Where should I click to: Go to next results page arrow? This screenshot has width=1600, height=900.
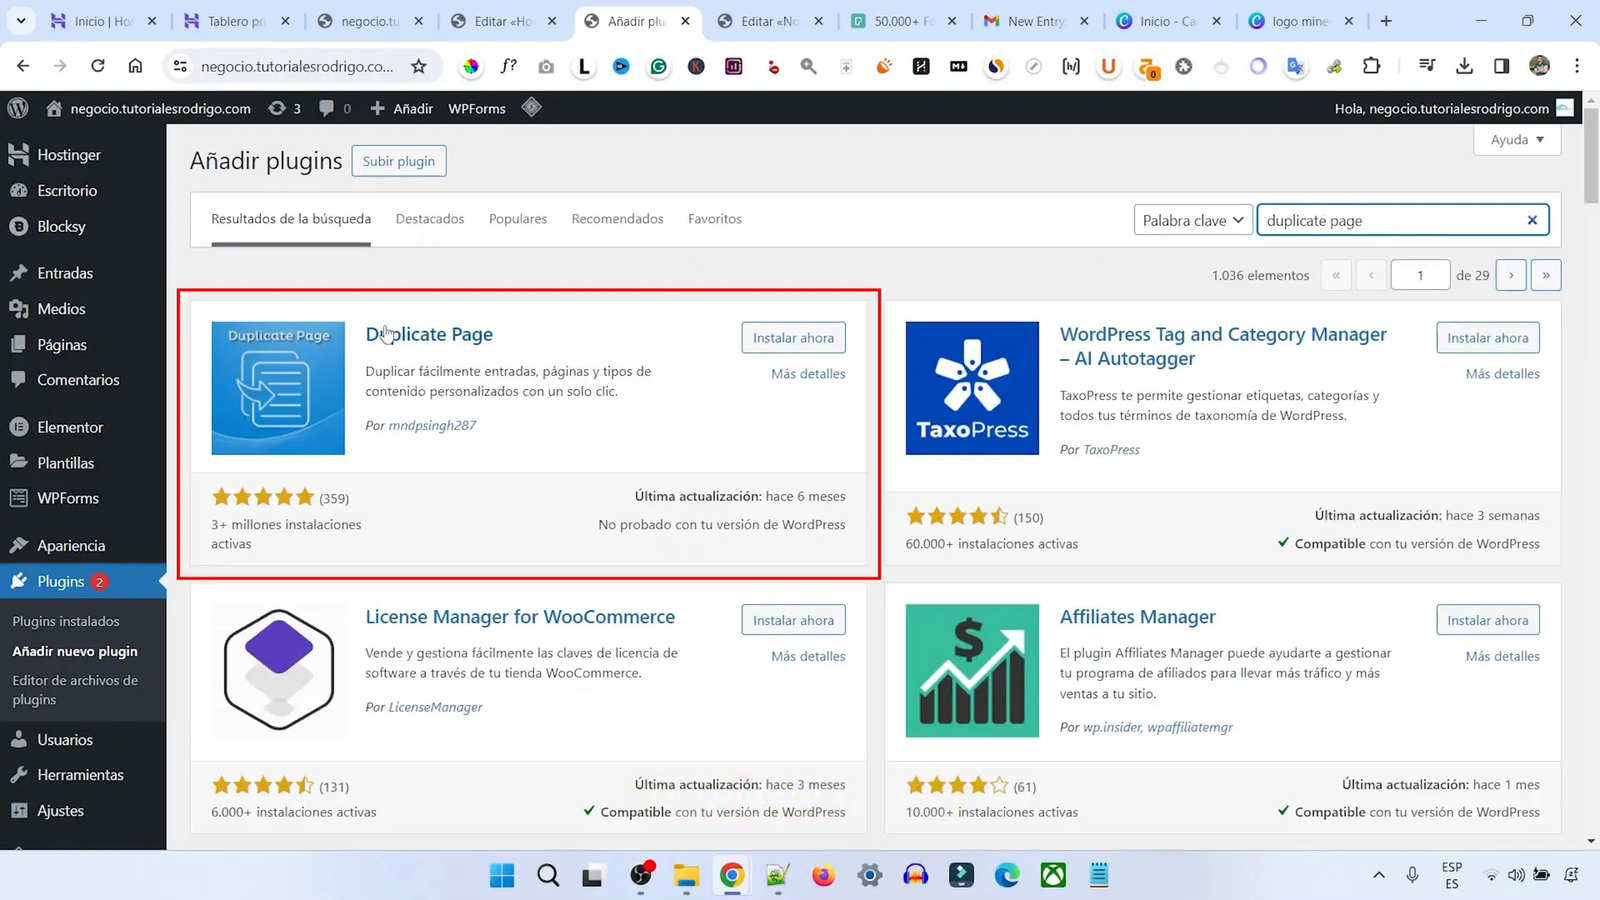tap(1510, 275)
